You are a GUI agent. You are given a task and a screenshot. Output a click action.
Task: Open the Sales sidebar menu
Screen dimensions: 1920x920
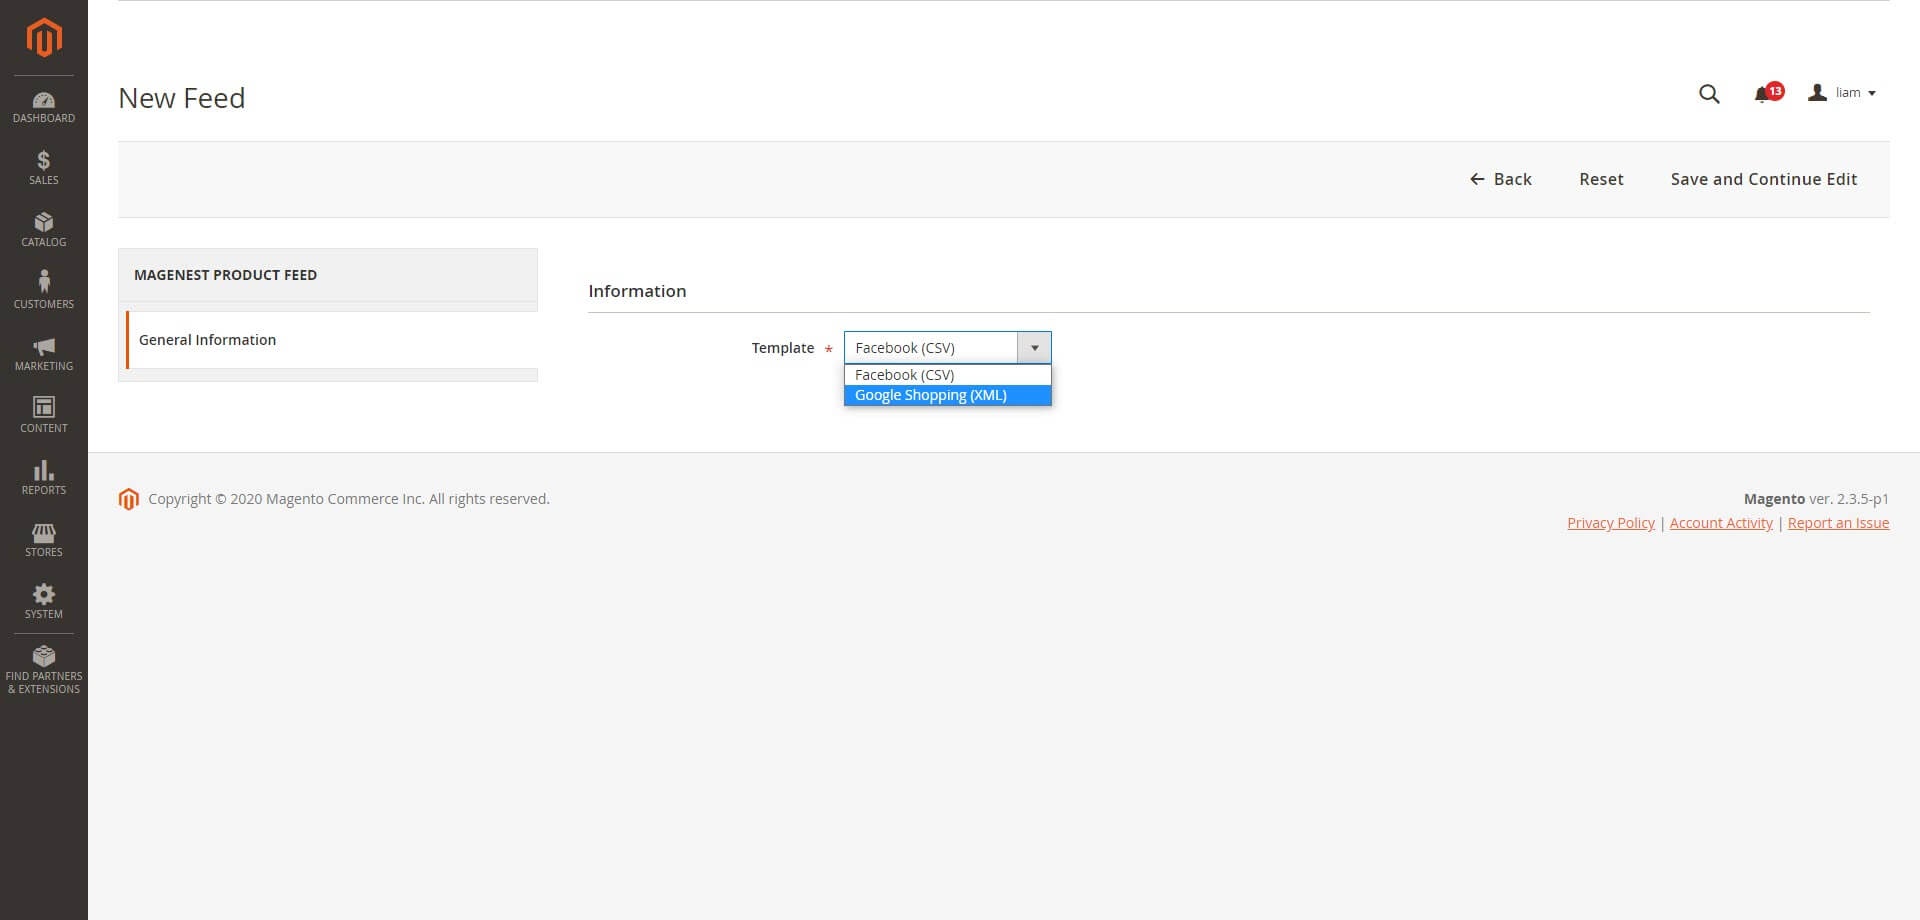click(x=44, y=168)
